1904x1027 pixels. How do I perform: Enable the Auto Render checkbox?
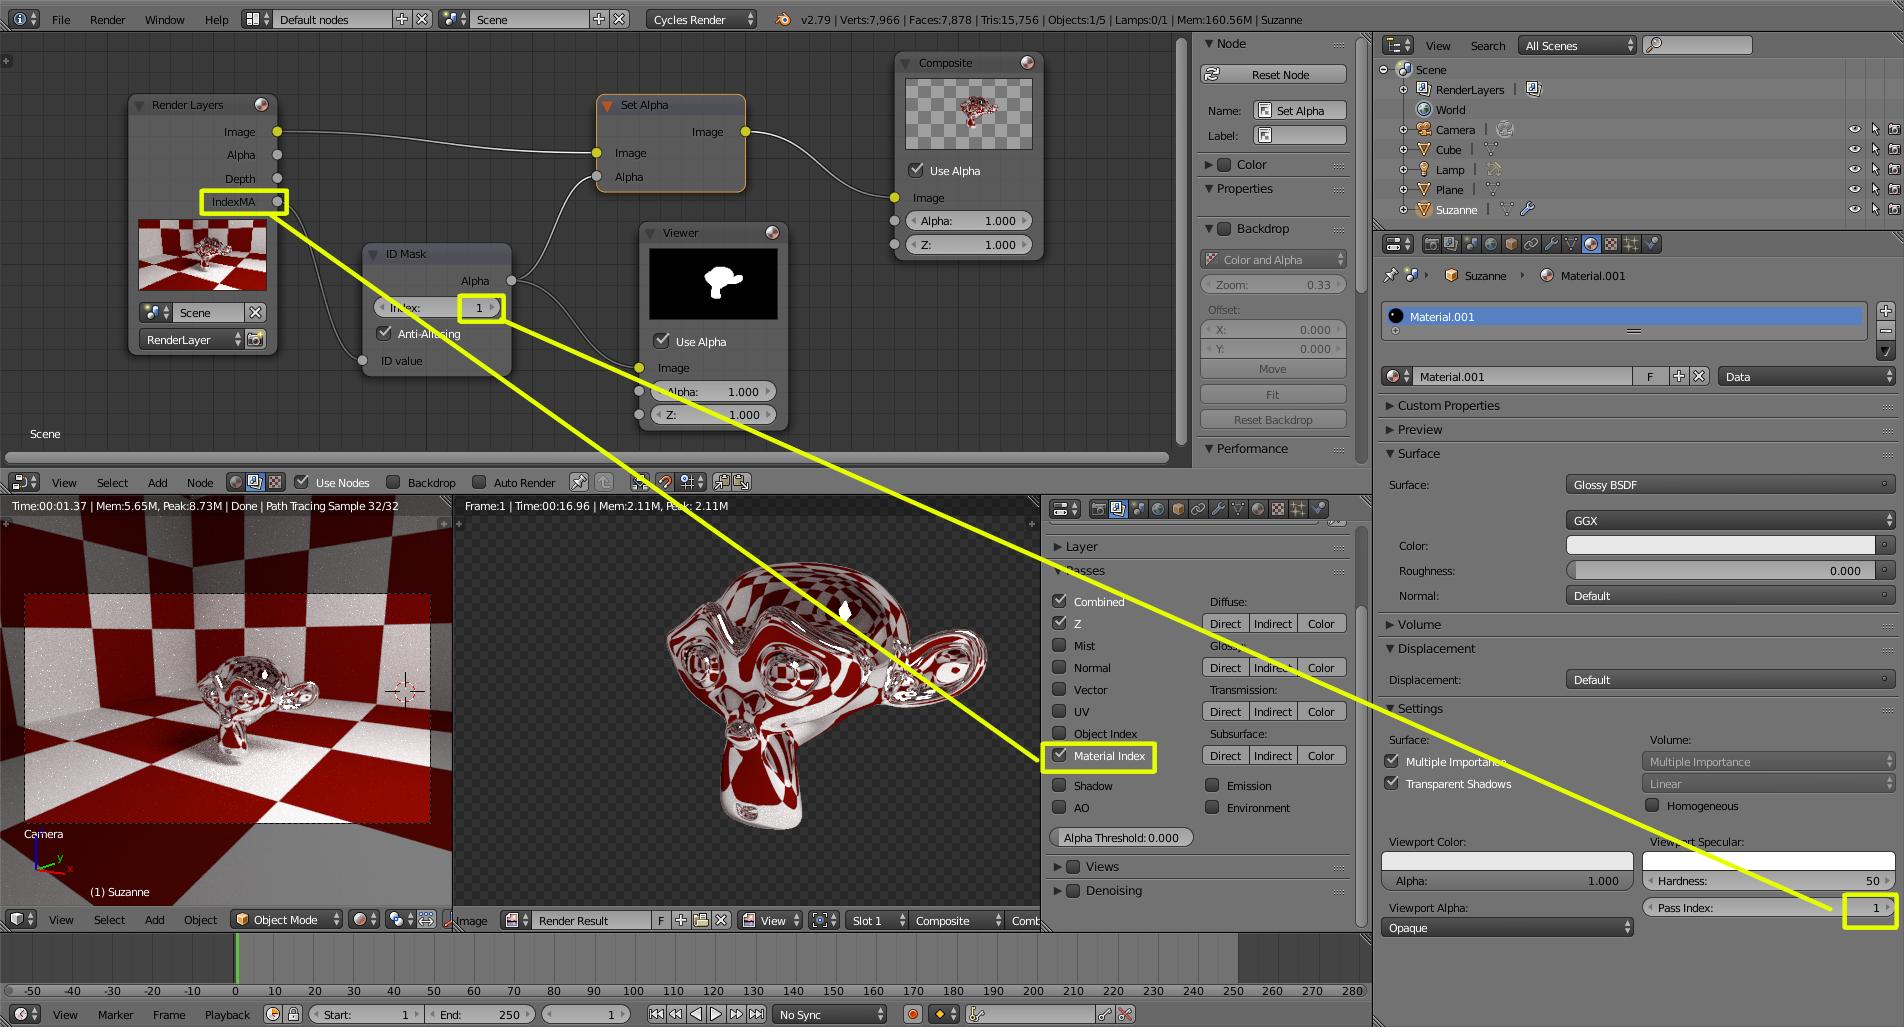tap(479, 482)
